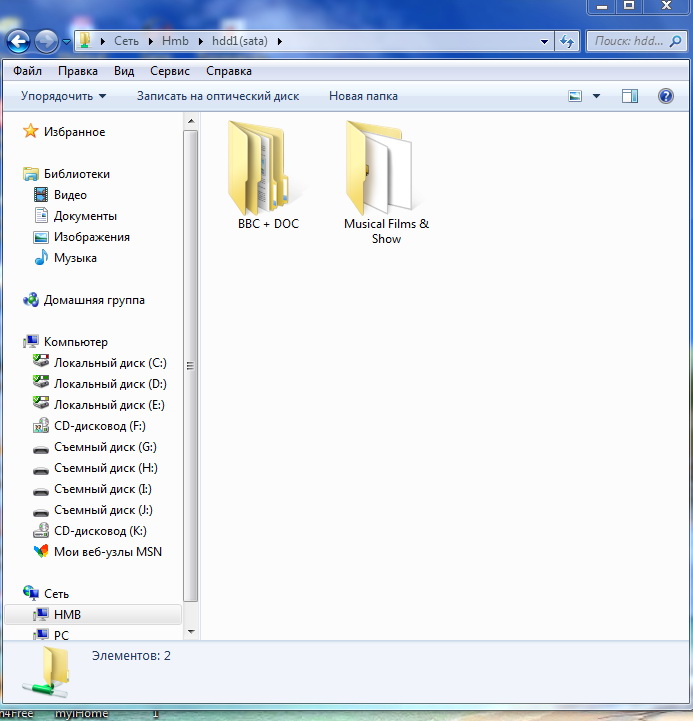This screenshot has height=721, width=693.
Task: Click navigation pane scroll up arrow
Action: pyautogui.click(x=191, y=121)
